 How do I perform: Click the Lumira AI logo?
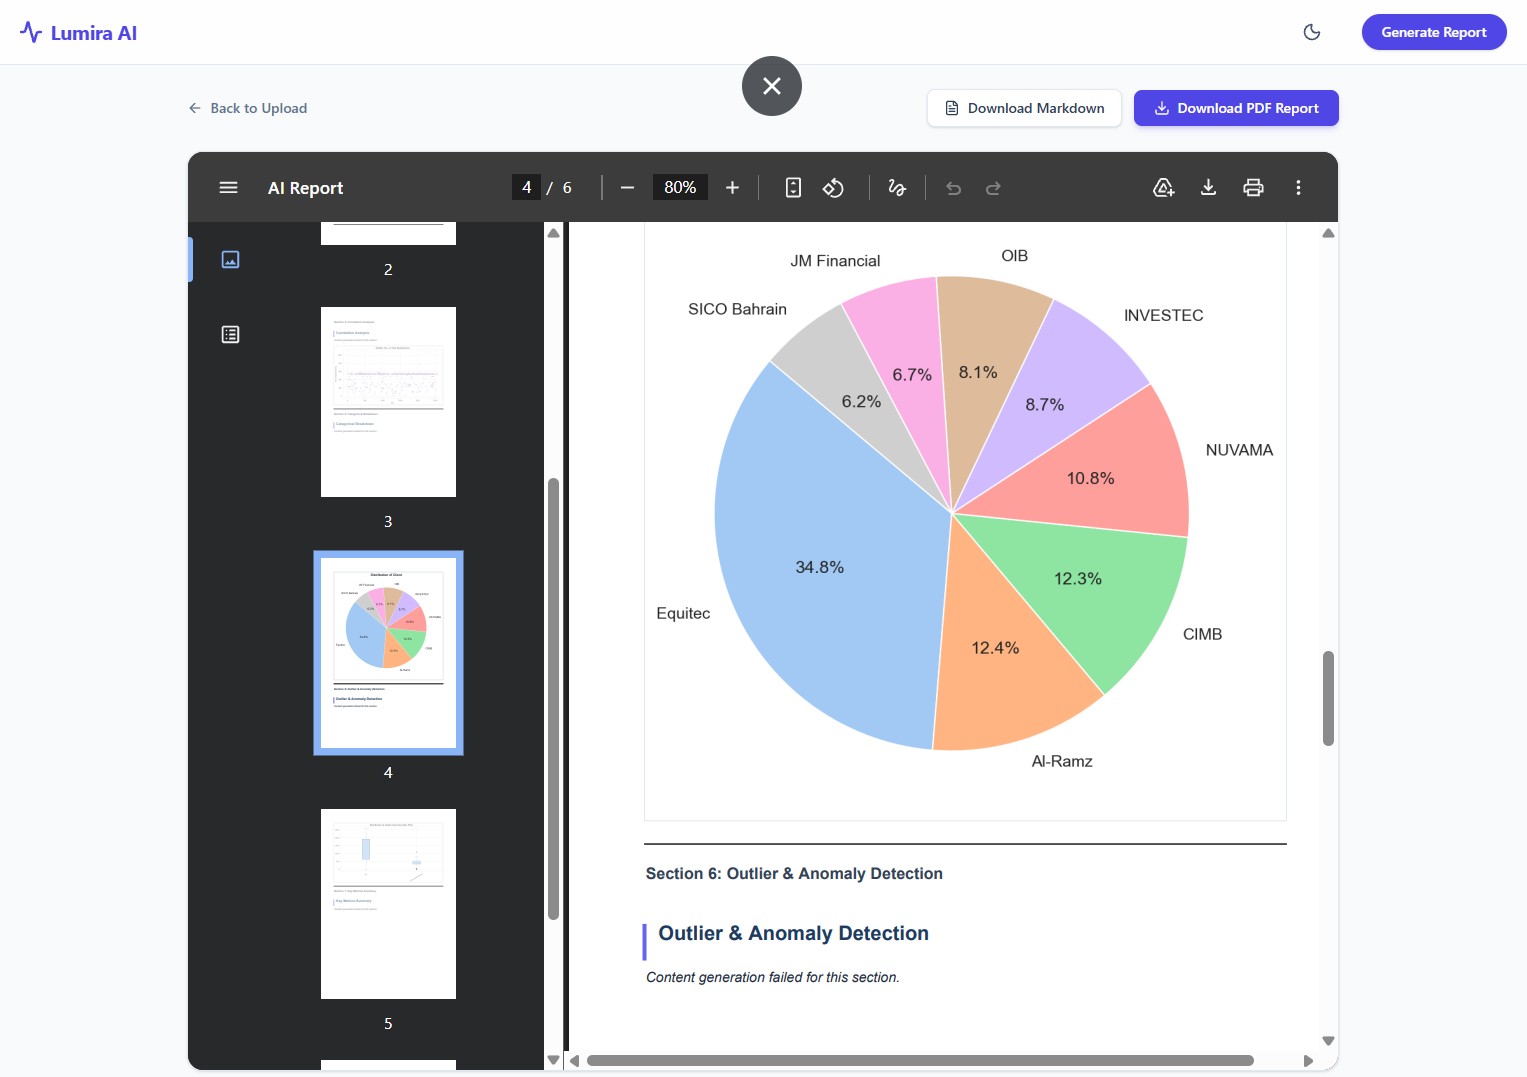[78, 32]
